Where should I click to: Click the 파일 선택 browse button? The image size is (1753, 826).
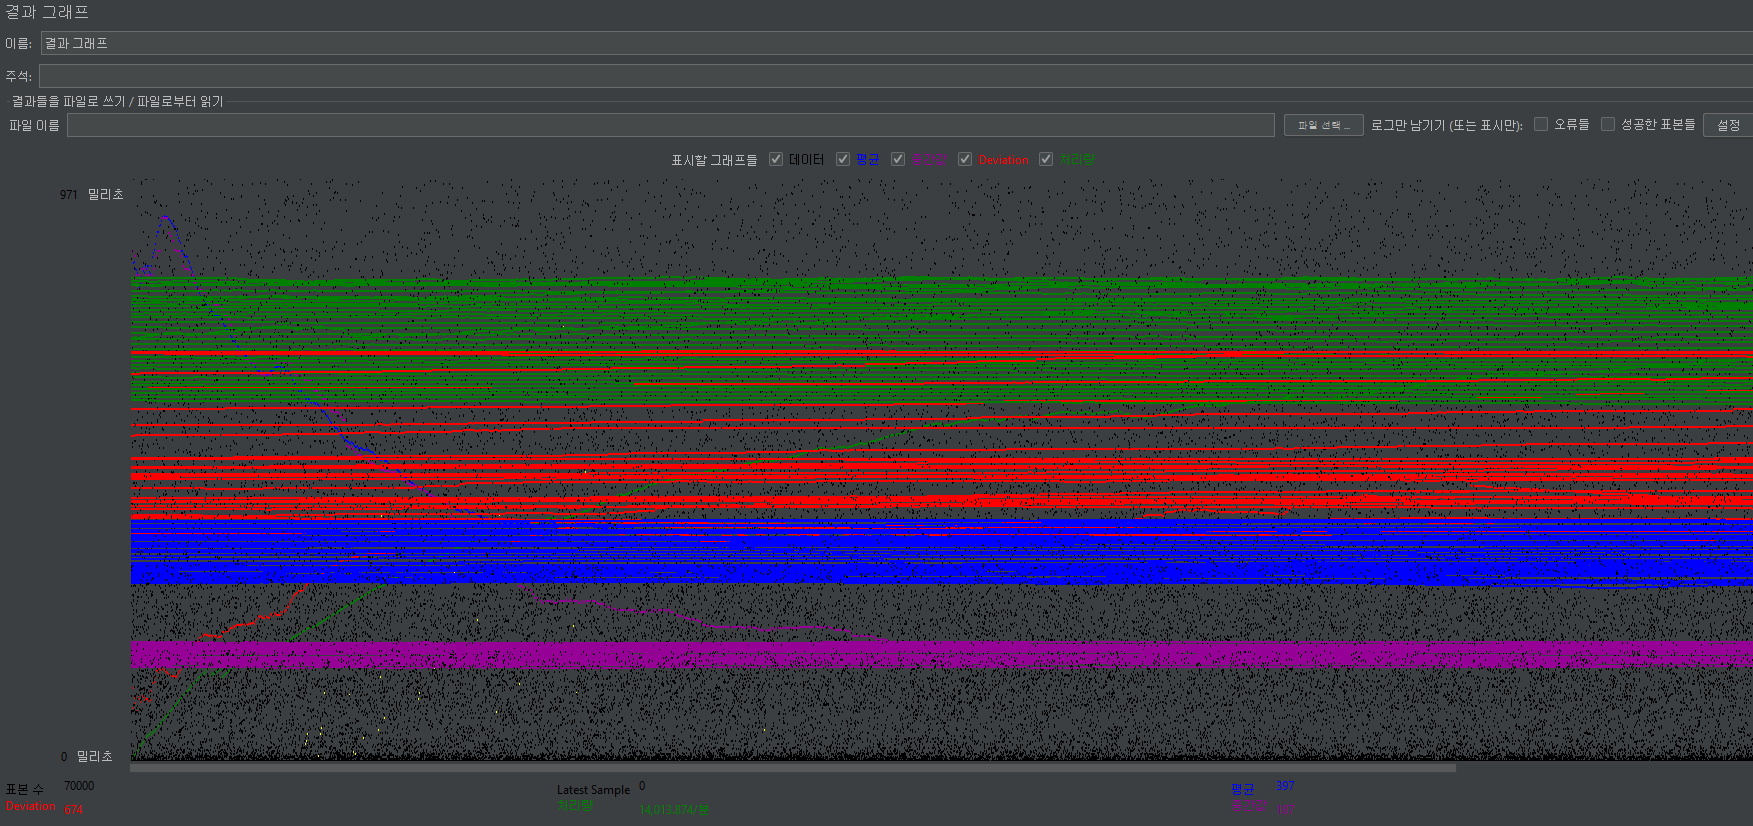1324,125
